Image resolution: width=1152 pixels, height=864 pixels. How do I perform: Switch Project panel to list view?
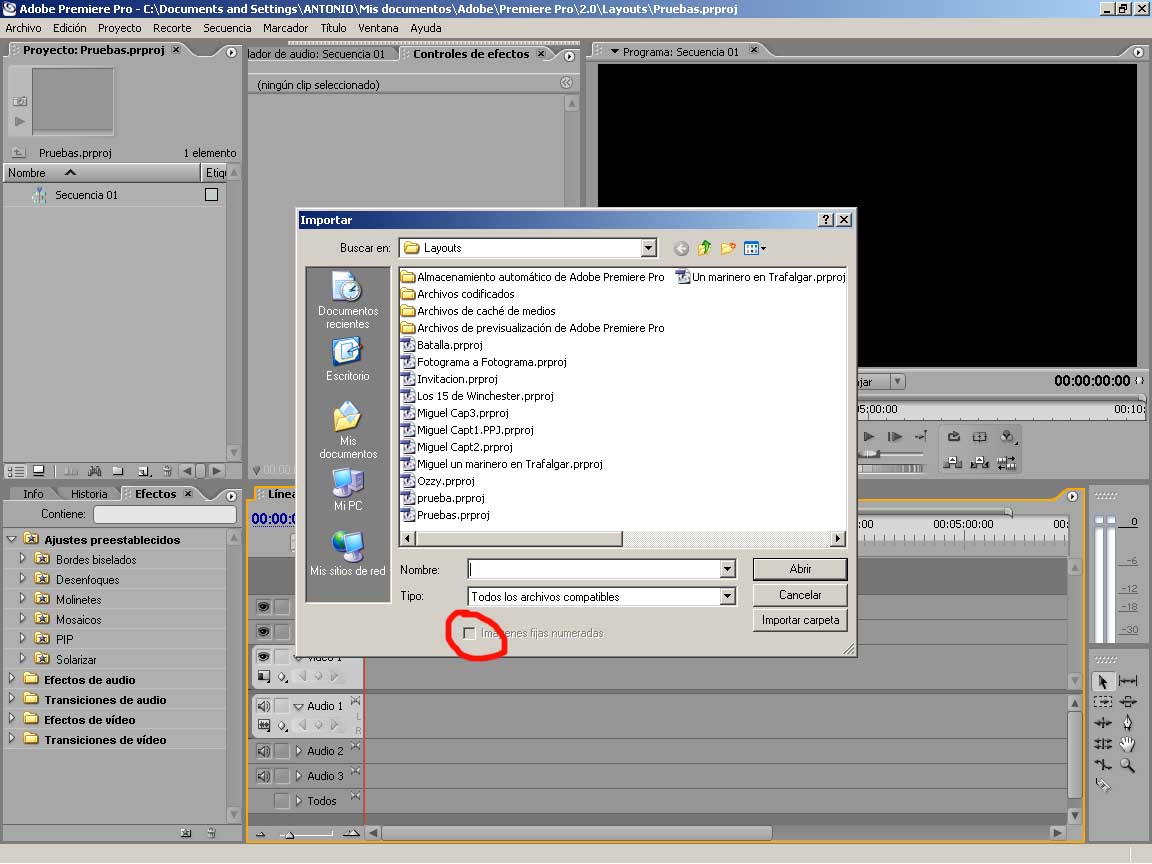16,471
